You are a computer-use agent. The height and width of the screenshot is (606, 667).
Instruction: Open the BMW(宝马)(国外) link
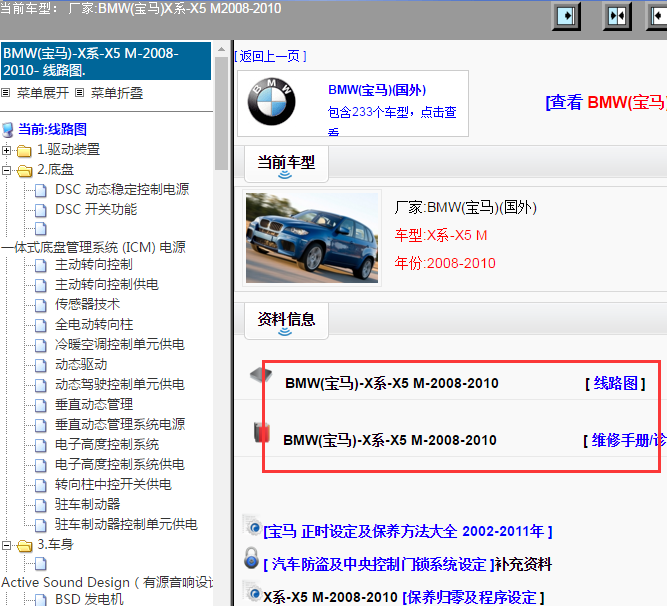[x=377, y=90]
